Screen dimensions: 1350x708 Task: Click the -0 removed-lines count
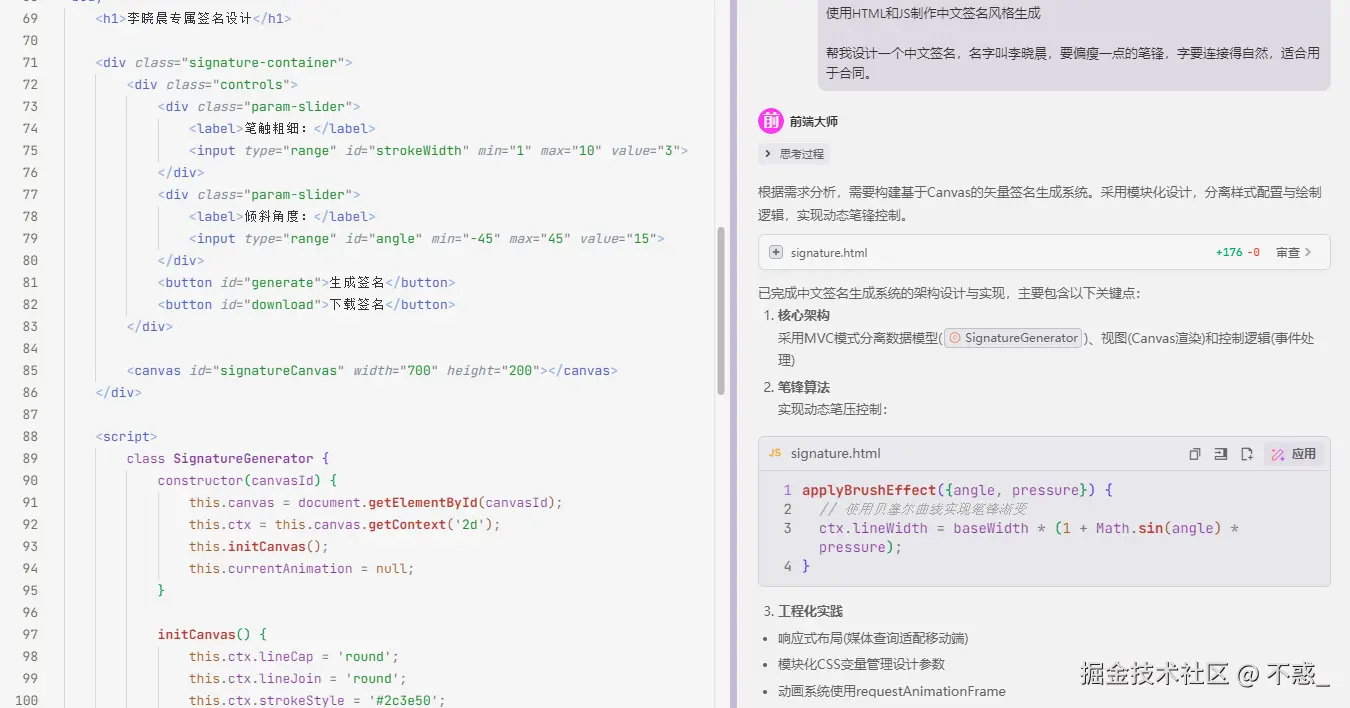(1254, 253)
